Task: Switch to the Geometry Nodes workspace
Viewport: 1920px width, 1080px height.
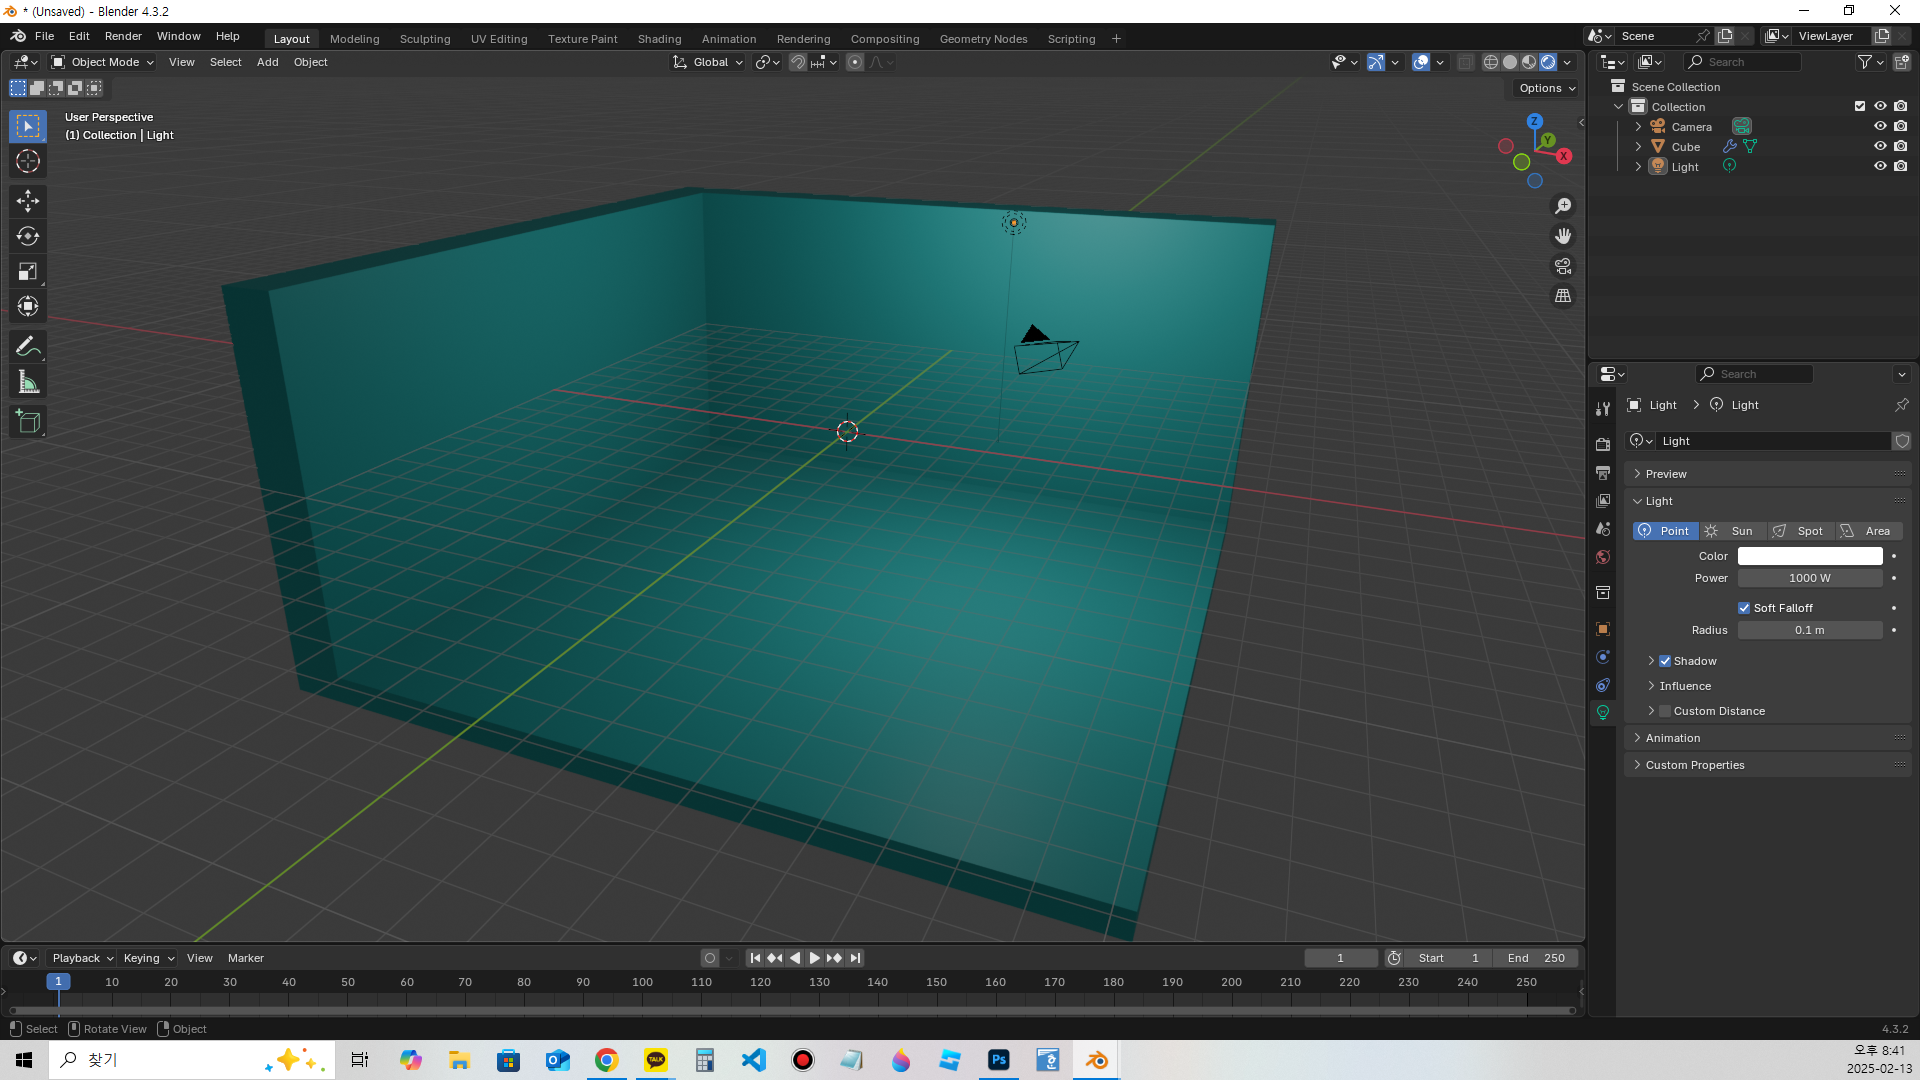Action: [983, 39]
